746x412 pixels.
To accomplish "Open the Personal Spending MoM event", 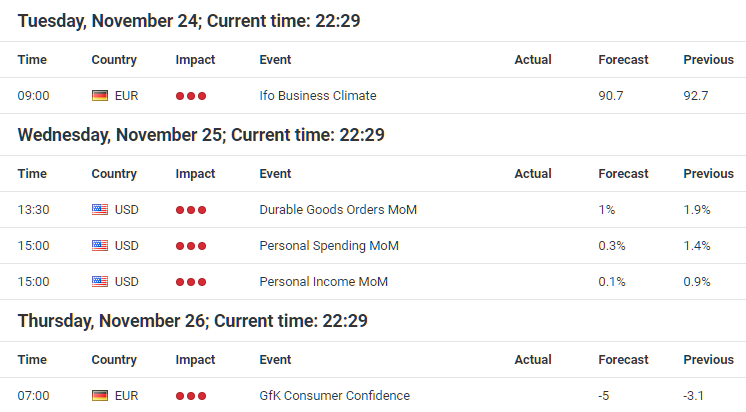I will pos(329,246).
